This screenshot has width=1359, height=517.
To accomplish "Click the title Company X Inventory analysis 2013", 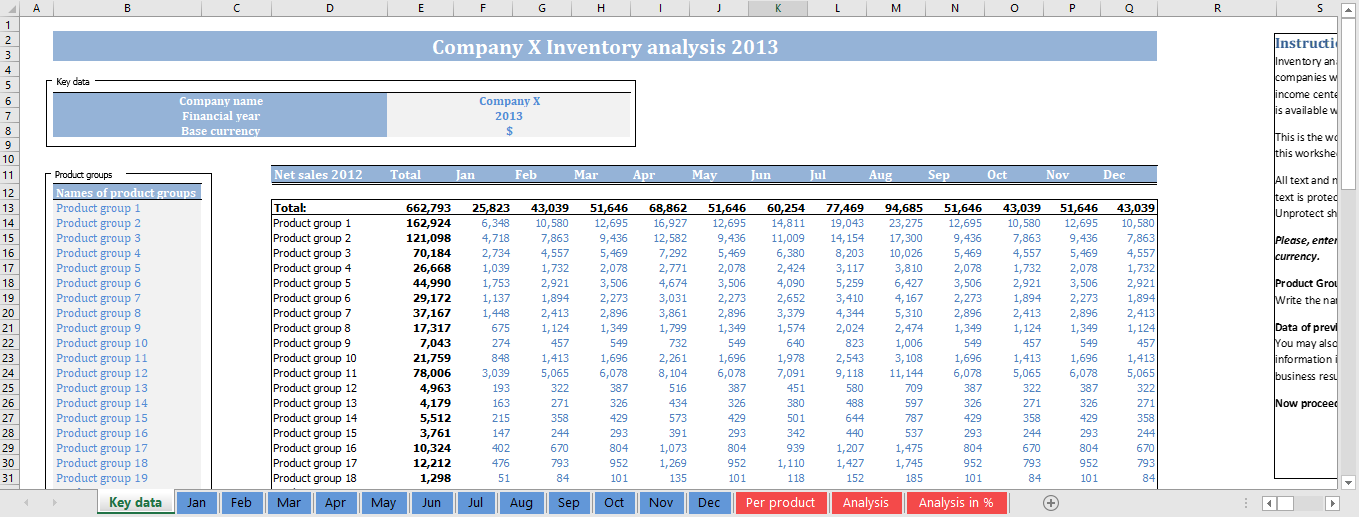I will (605, 47).
